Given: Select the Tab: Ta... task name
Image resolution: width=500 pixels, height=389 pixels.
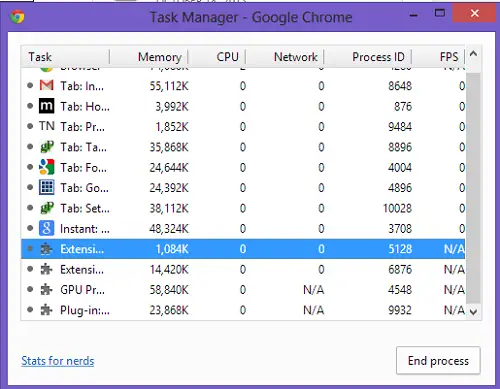Looking at the screenshot, I should point(84,147).
